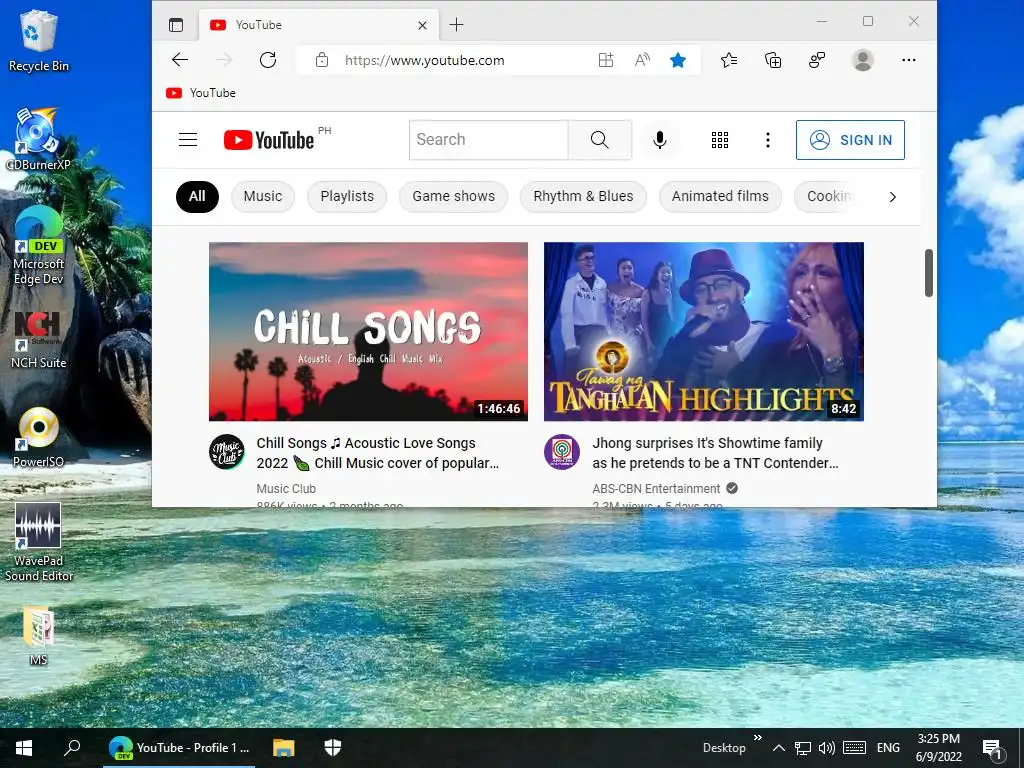Select the YouTube browser tab
Image resolution: width=1024 pixels, height=768 pixels.
(319, 25)
